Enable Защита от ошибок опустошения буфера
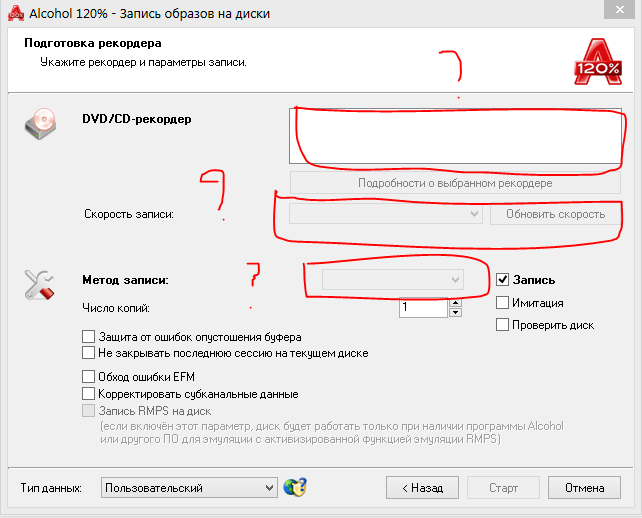 tap(88, 337)
